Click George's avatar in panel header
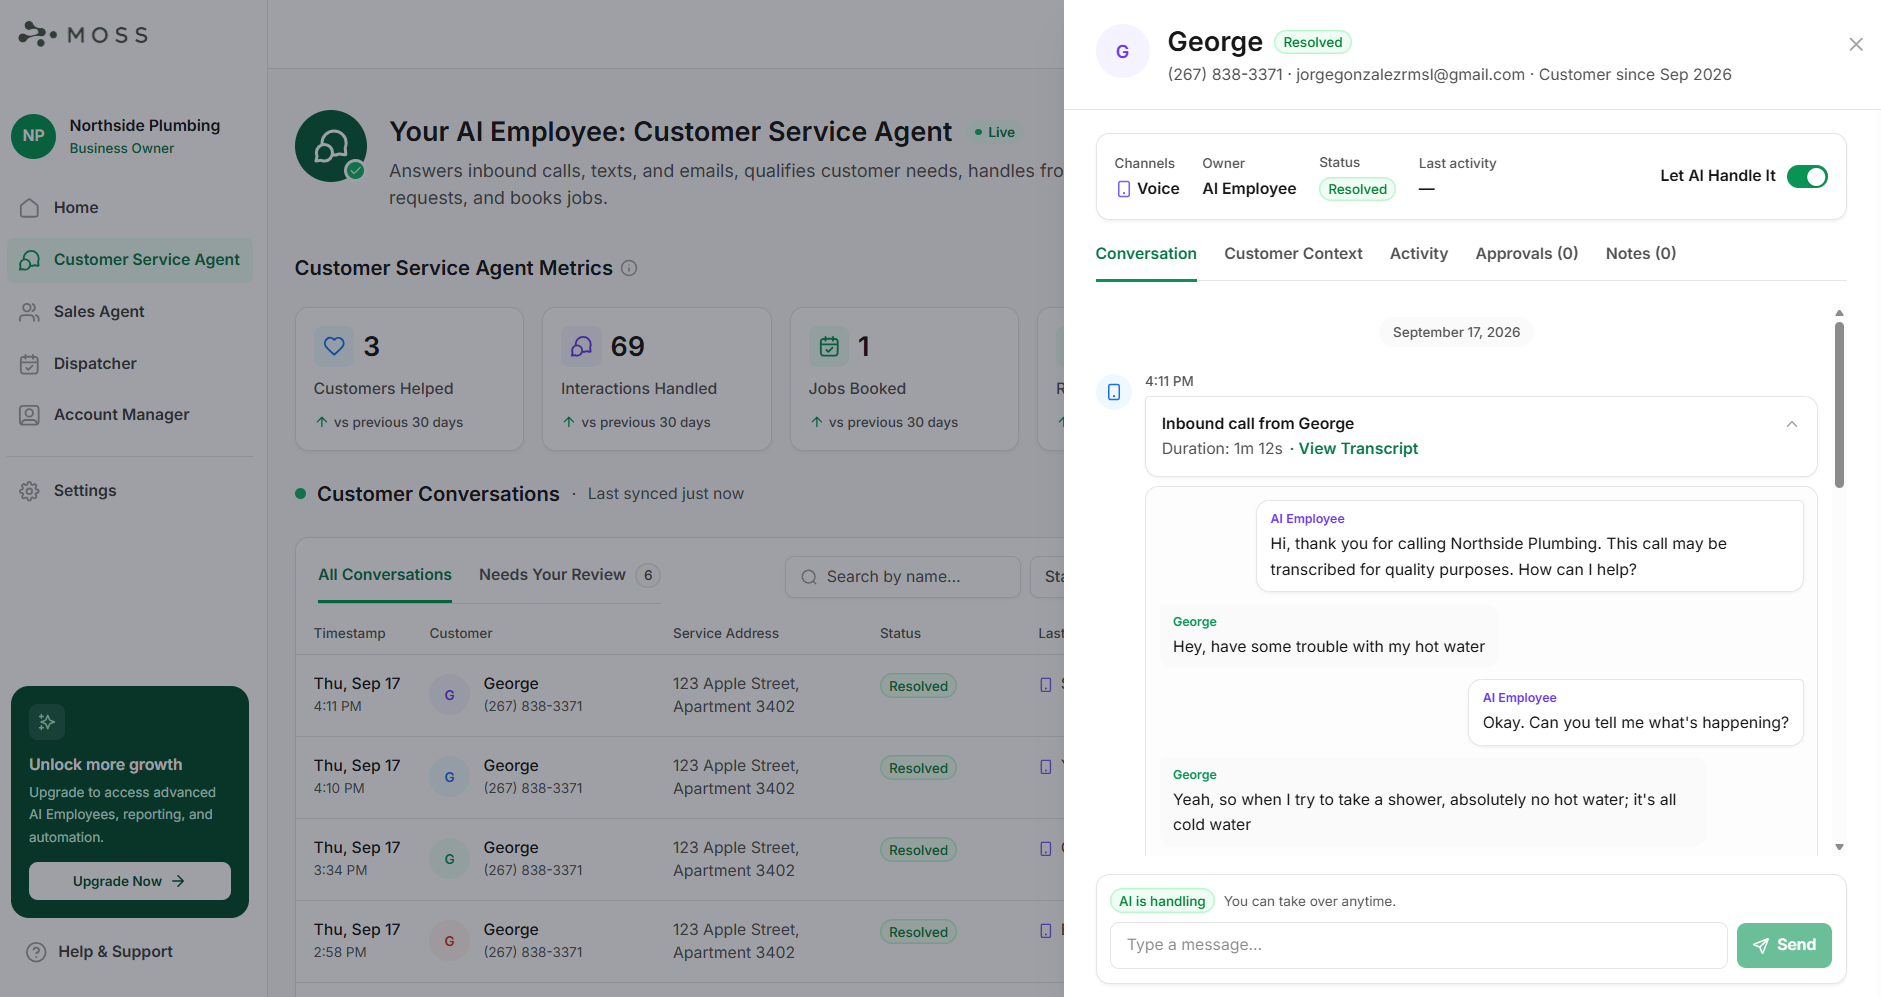 click(1123, 51)
